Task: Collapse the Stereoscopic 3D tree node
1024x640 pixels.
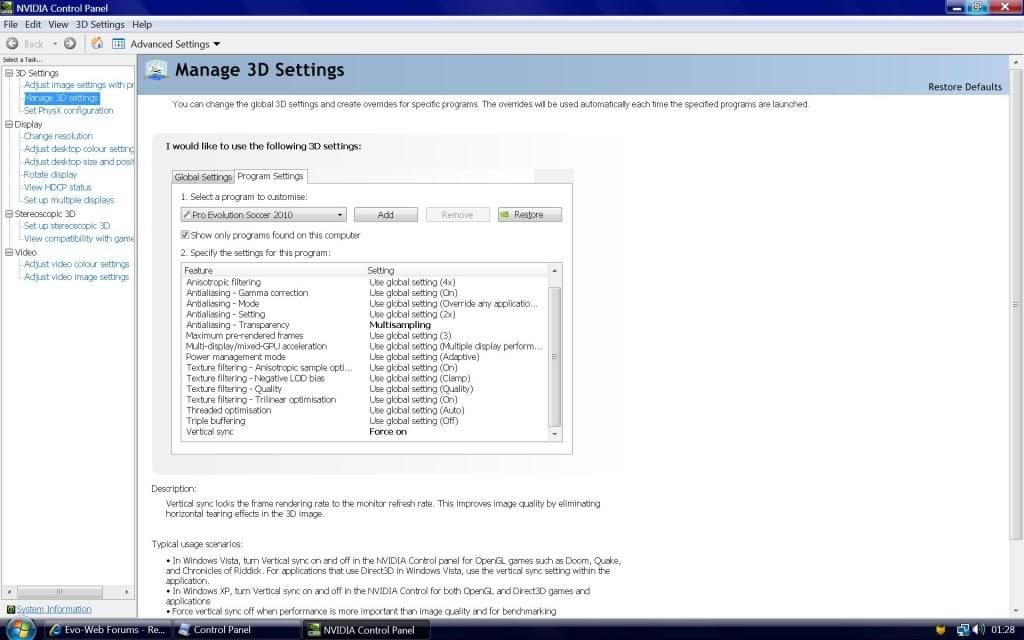Action: [9, 214]
